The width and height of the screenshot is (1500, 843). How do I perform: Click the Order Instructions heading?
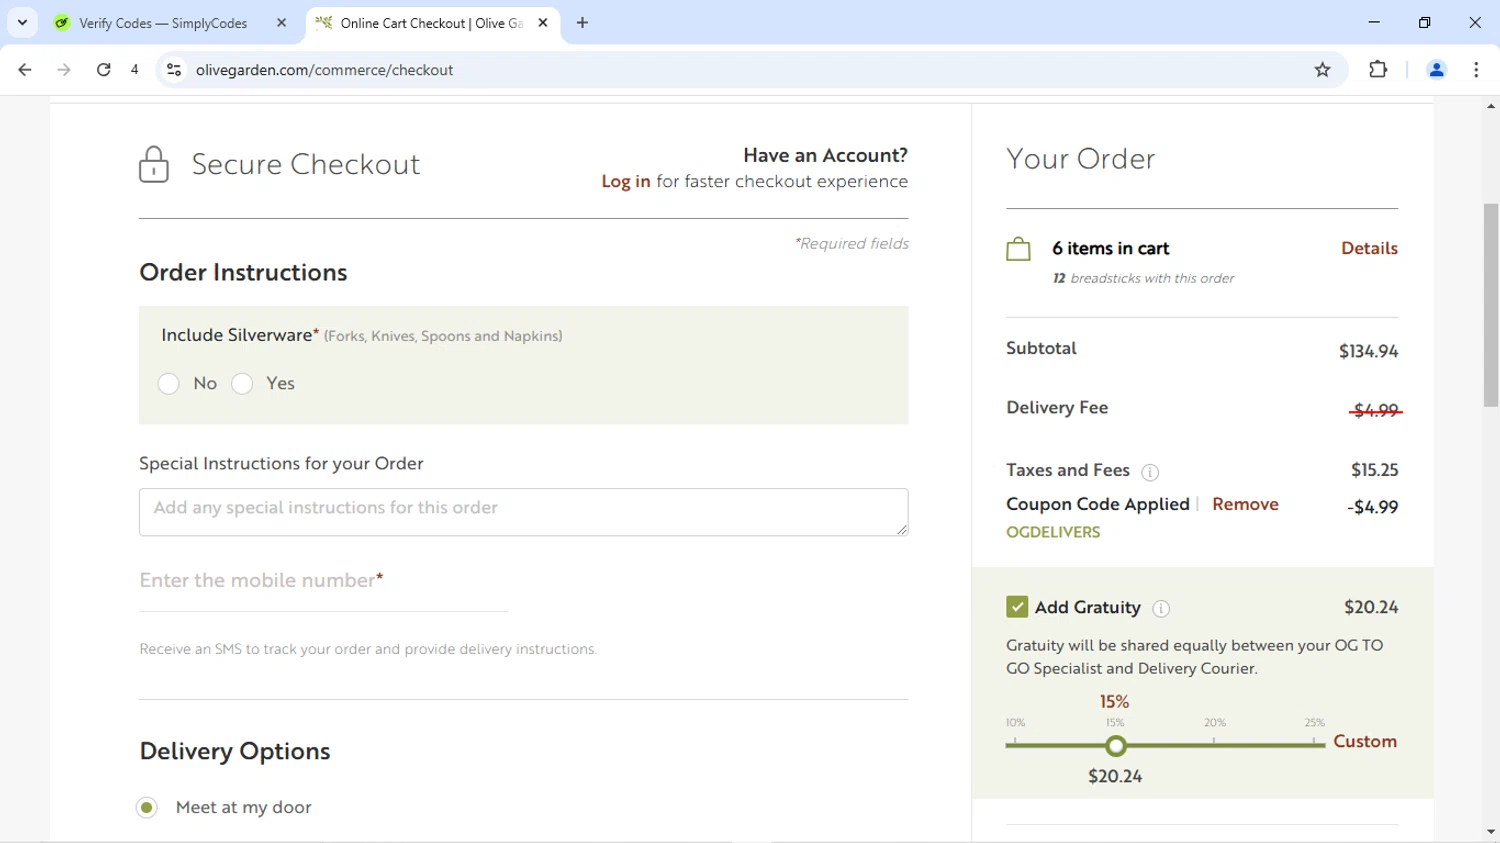243,273
